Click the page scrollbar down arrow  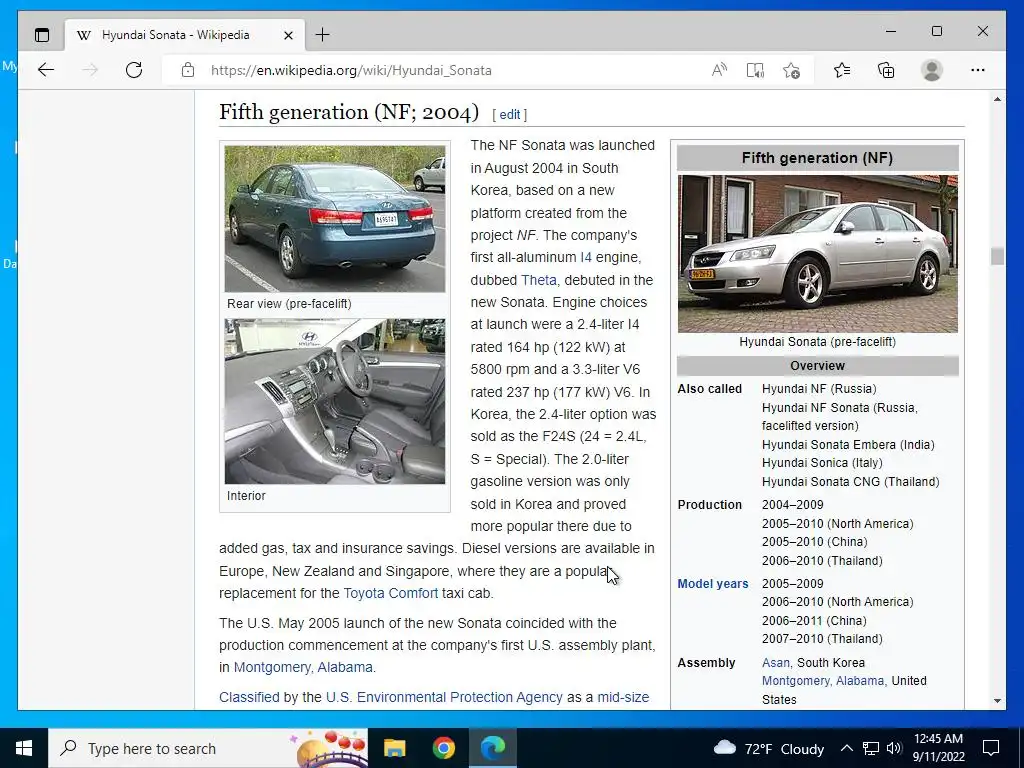pyautogui.click(x=997, y=701)
